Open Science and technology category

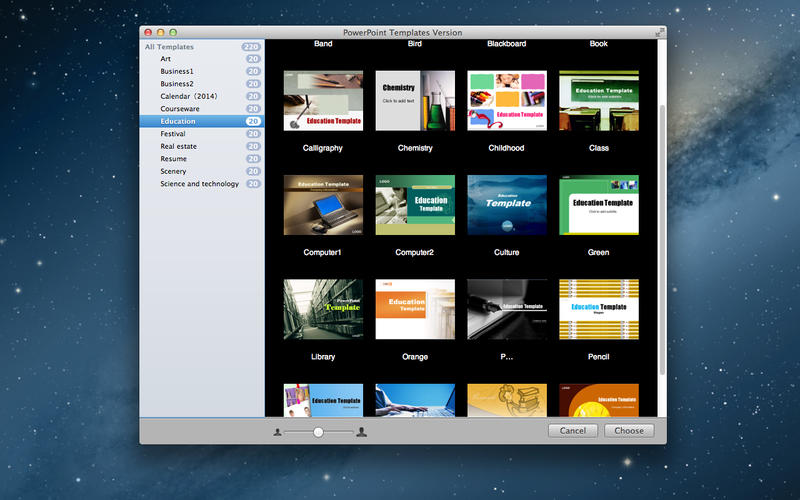pyautogui.click(x=199, y=184)
